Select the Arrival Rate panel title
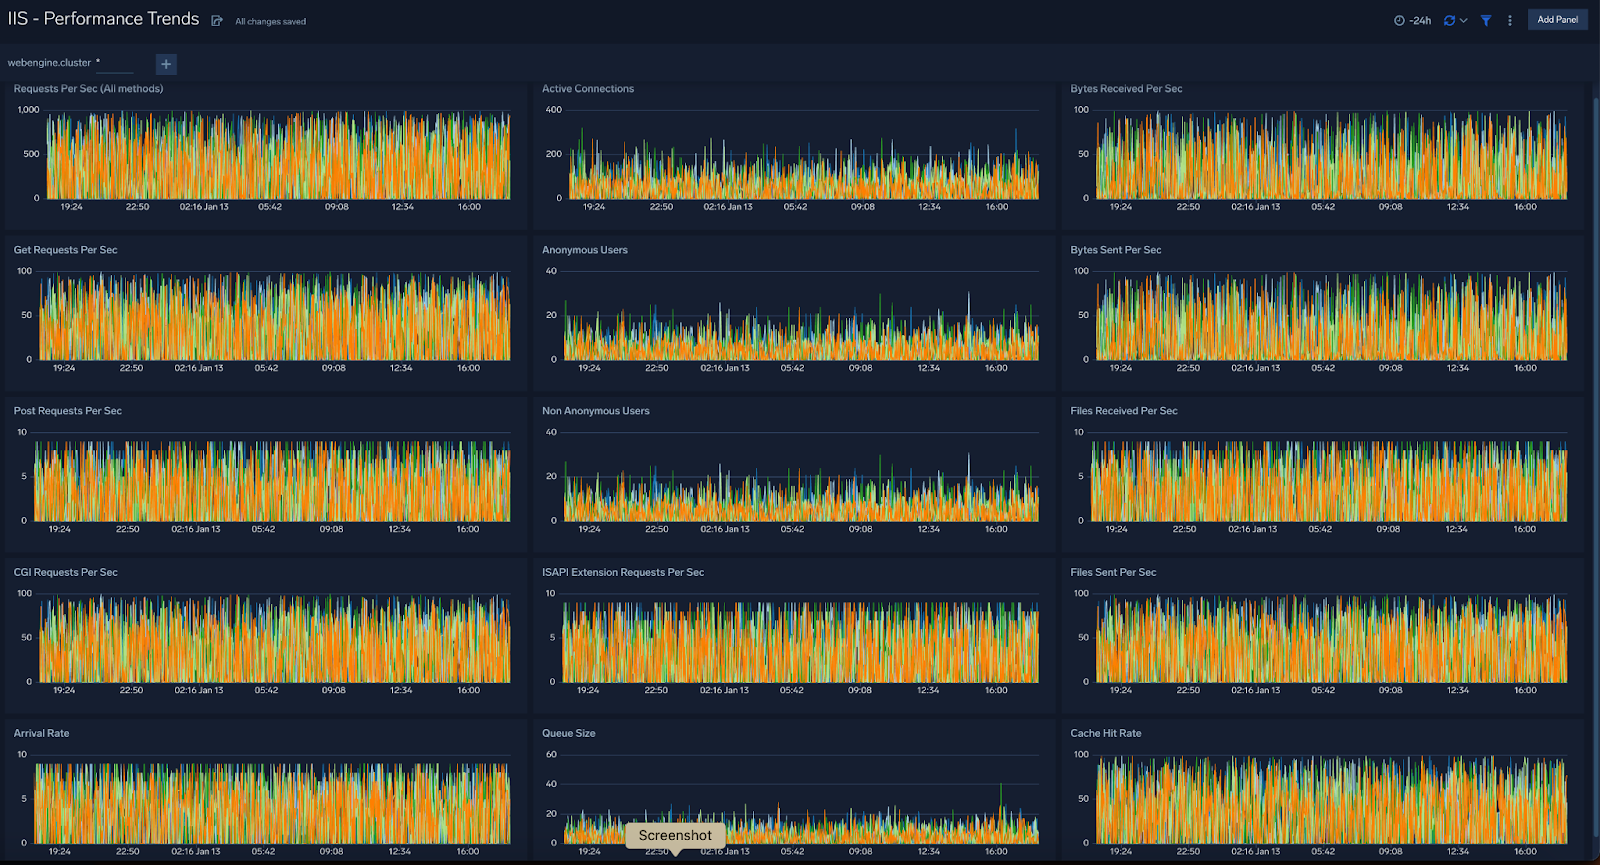 pyautogui.click(x=41, y=734)
